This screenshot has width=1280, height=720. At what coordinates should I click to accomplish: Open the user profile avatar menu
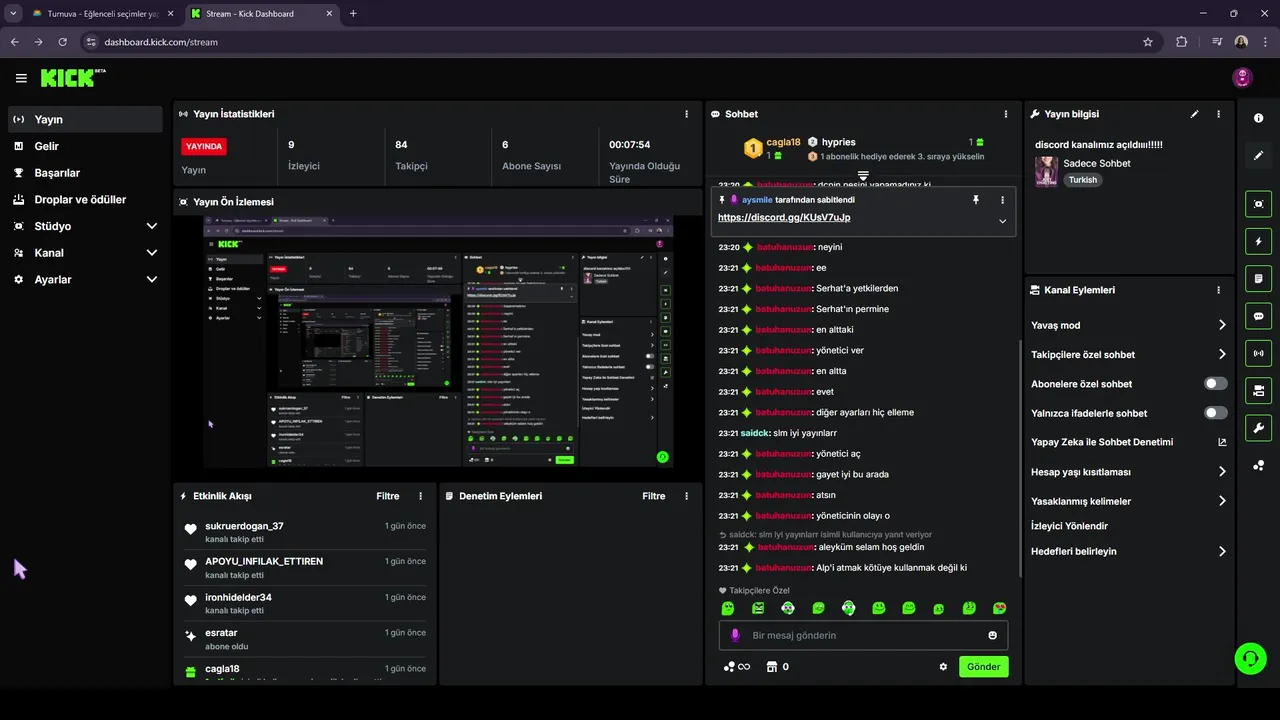tap(1242, 78)
